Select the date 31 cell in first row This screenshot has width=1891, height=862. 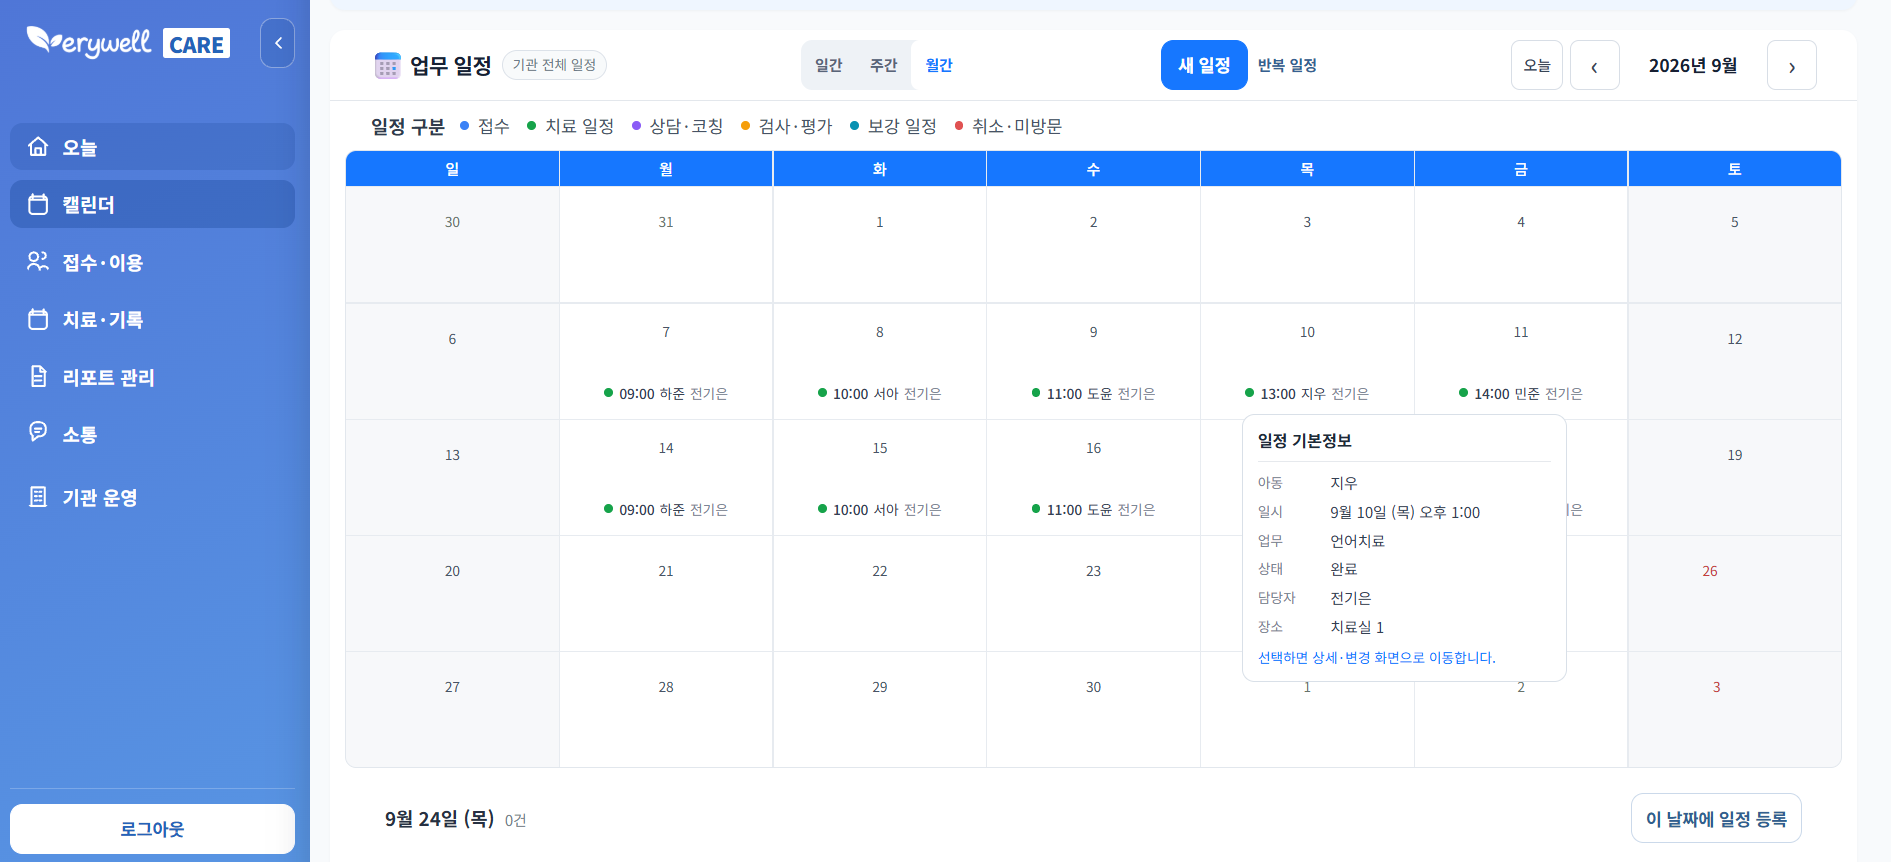pyautogui.click(x=666, y=244)
